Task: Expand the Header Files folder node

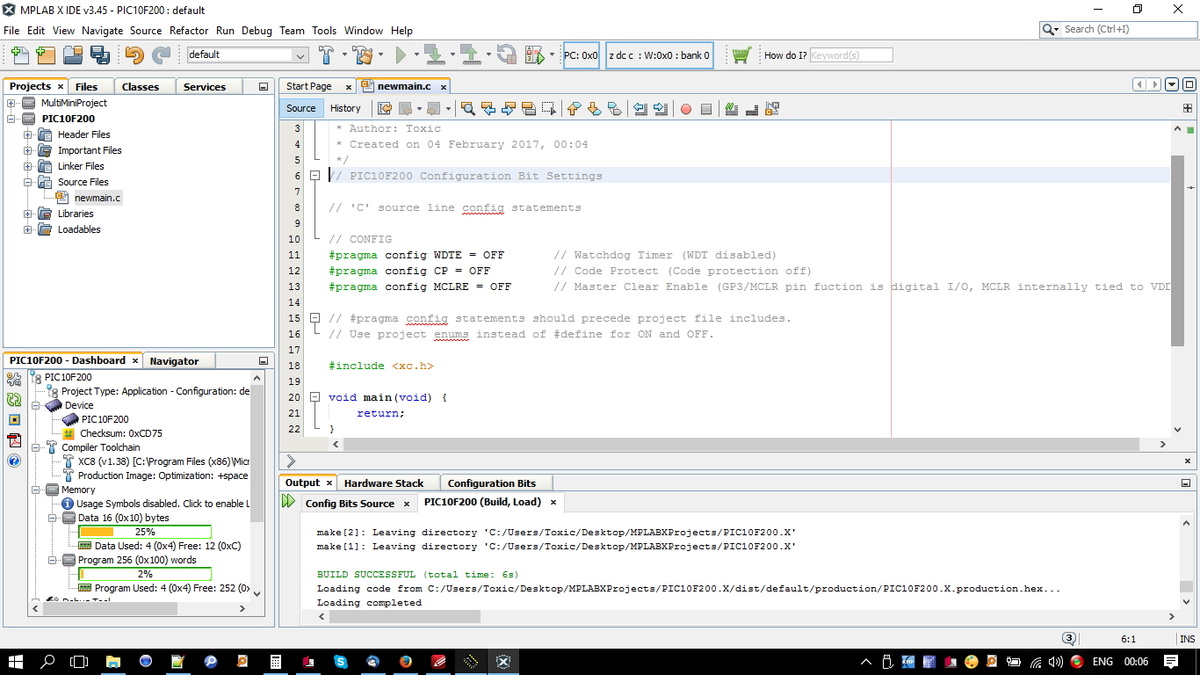Action: click(27, 134)
